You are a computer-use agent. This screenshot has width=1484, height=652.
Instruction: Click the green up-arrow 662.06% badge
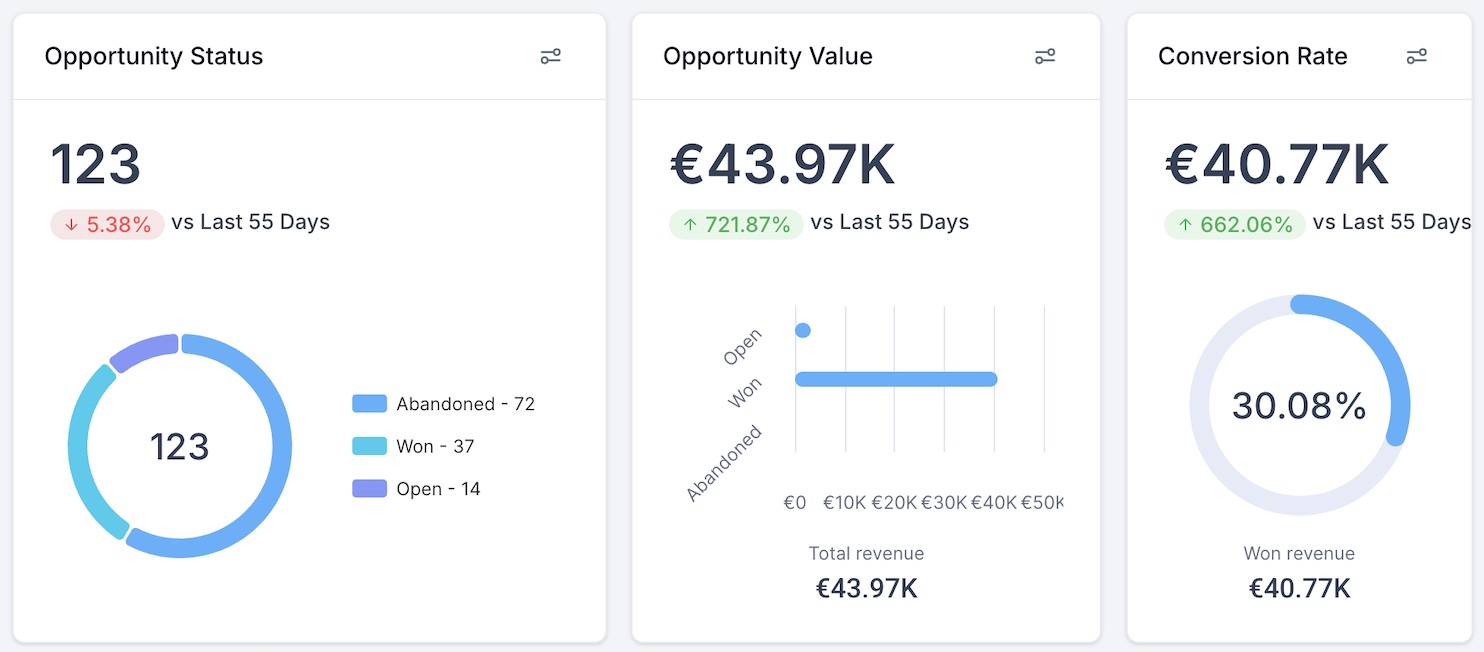tap(1235, 224)
